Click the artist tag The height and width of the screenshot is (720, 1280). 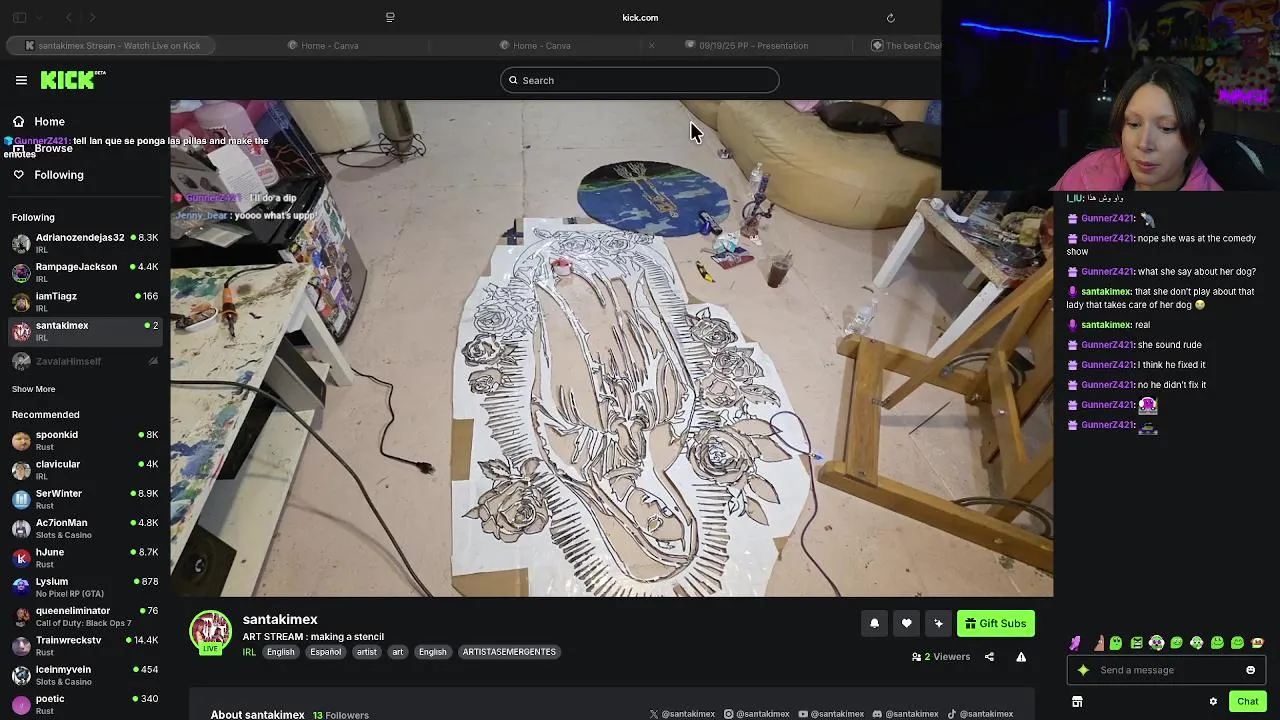[367, 652]
